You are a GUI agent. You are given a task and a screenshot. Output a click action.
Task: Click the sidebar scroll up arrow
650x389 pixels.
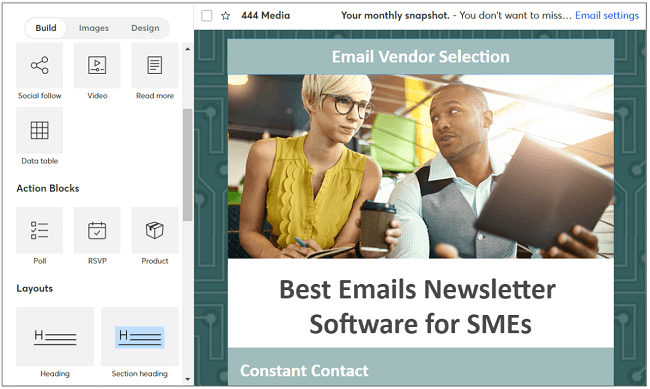coord(187,49)
